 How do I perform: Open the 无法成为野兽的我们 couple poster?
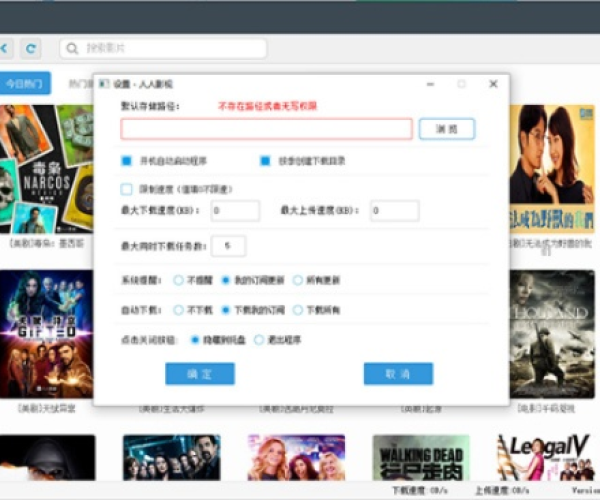[x=552, y=169]
